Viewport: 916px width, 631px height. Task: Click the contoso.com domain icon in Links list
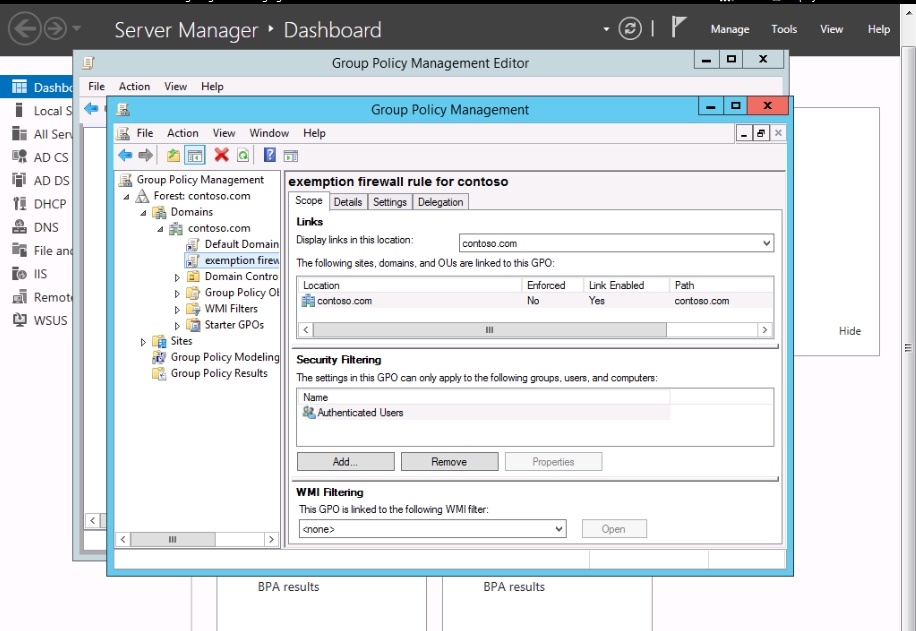point(308,301)
